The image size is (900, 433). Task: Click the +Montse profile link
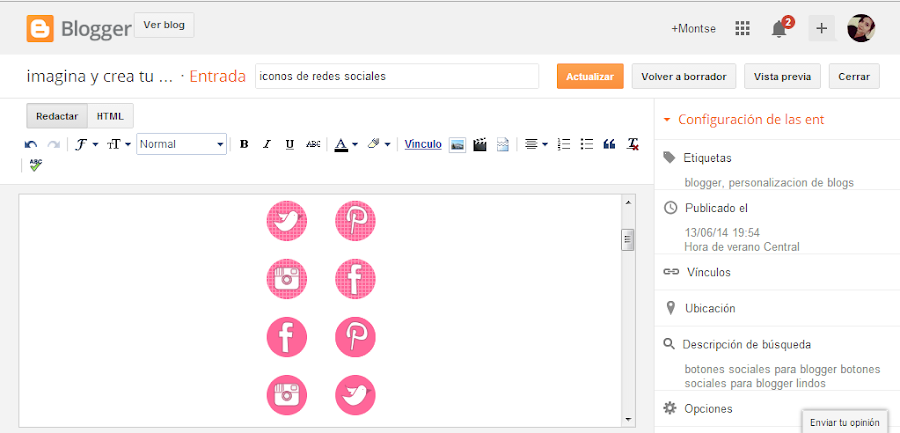tap(693, 29)
